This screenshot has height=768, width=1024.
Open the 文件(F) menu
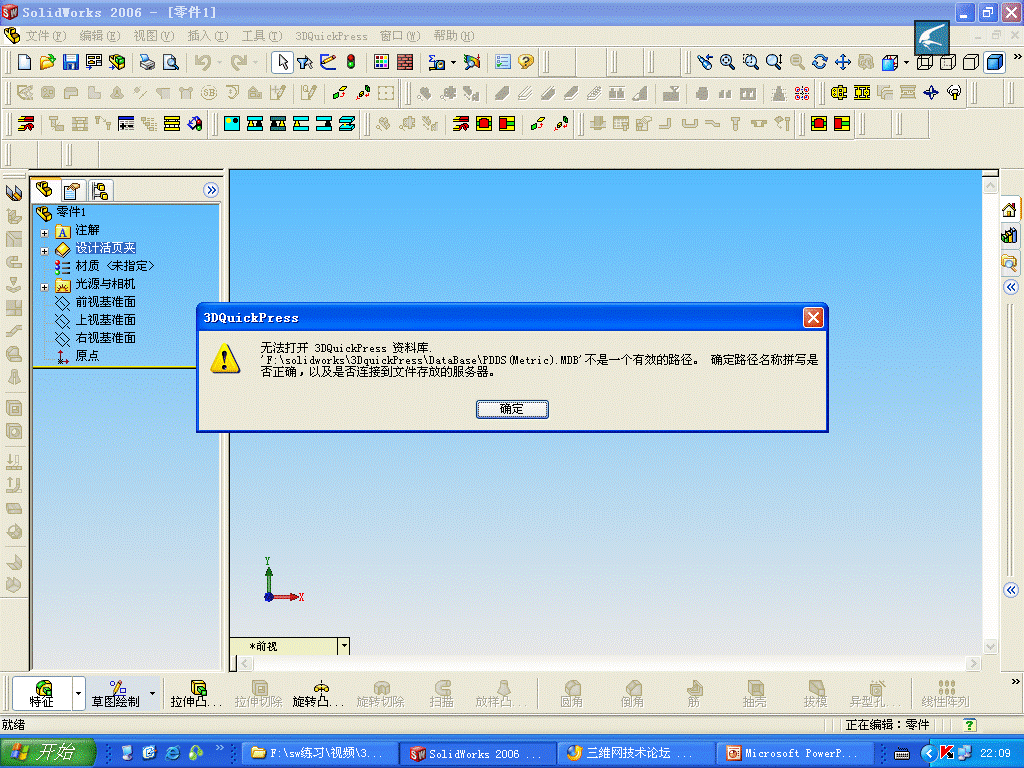46,36
